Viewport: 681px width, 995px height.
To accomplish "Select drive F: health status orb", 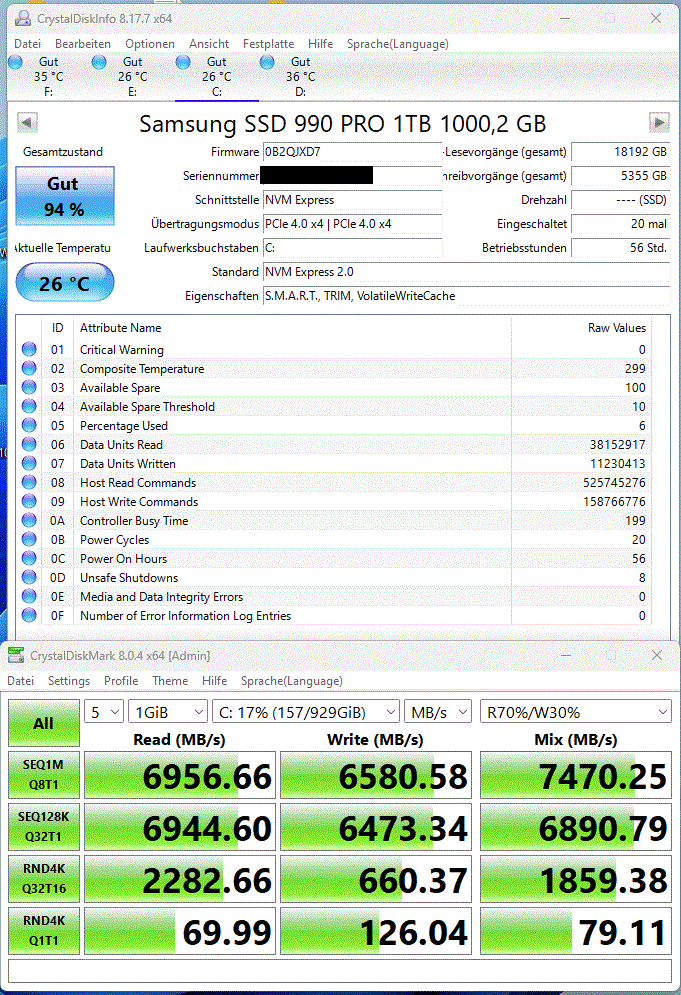I will point(16,62).
